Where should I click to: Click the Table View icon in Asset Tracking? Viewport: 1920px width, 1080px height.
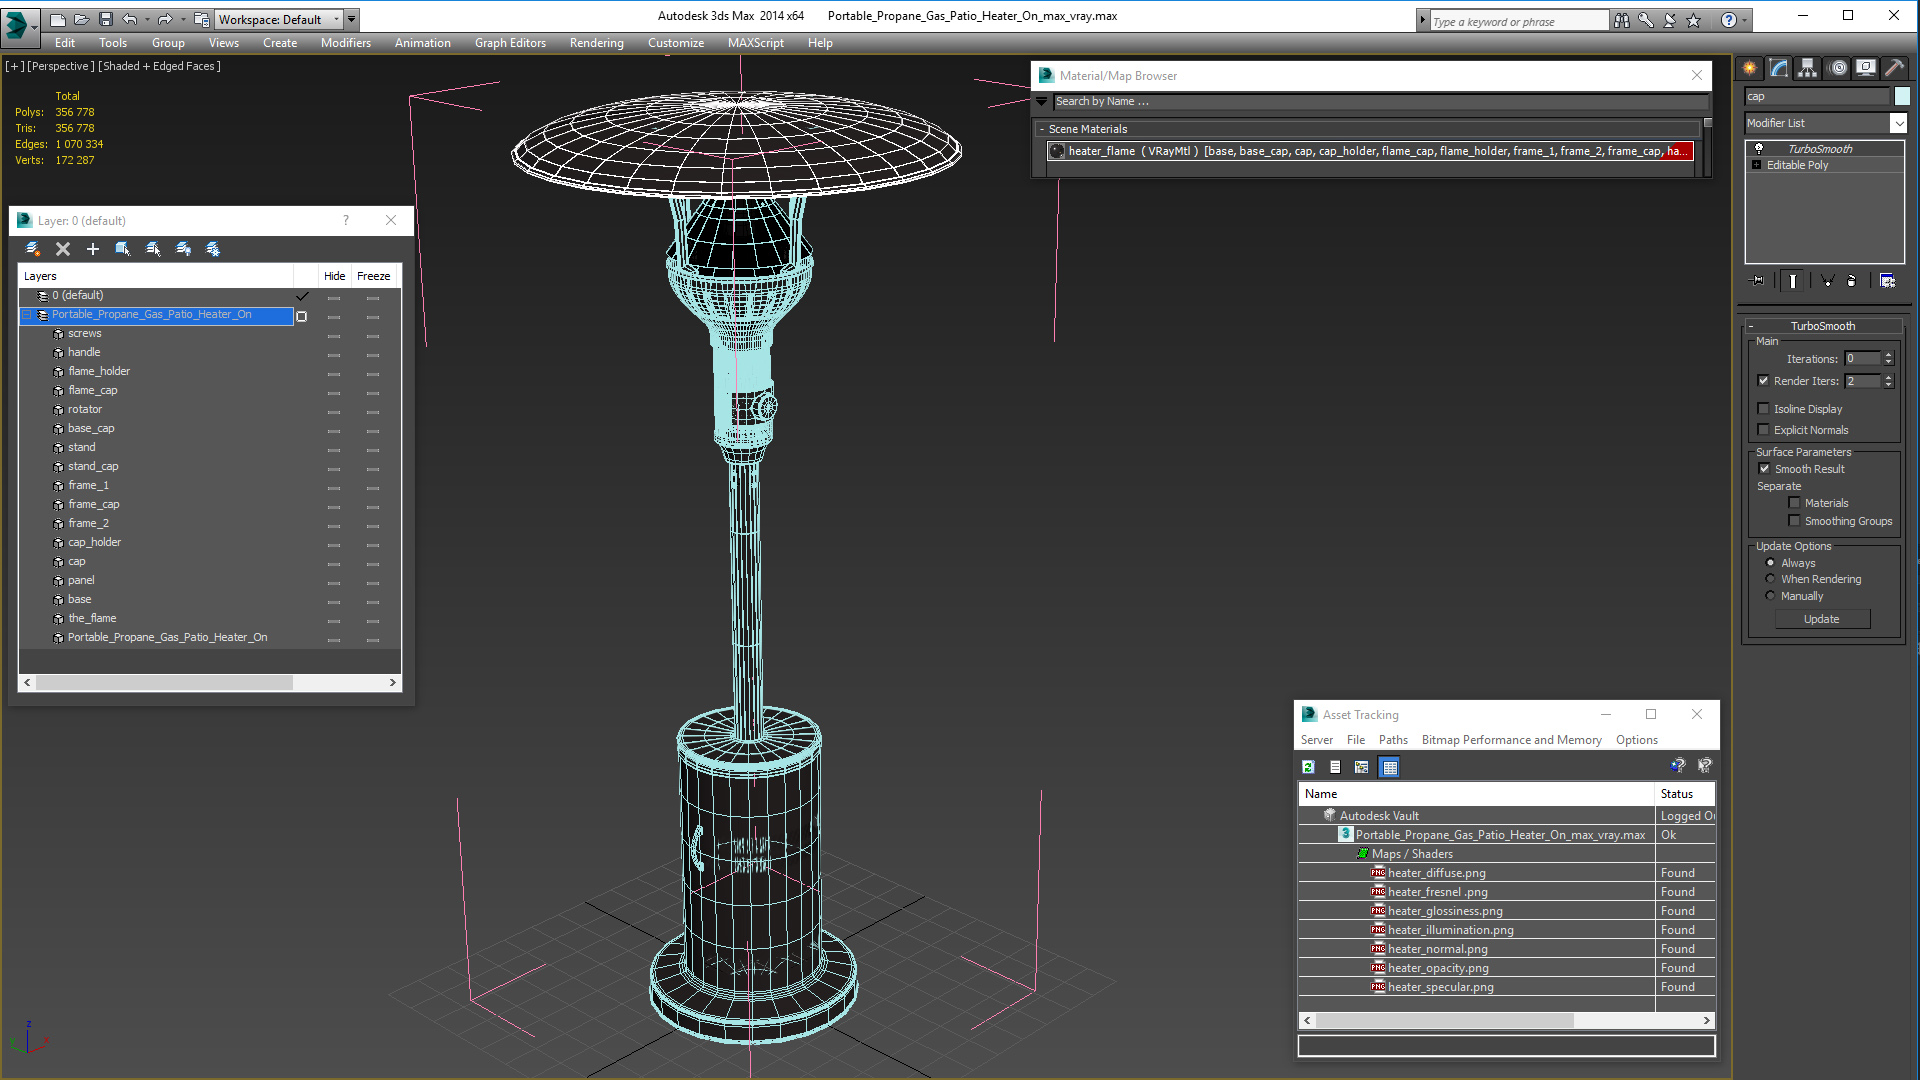pos(1390,767)
